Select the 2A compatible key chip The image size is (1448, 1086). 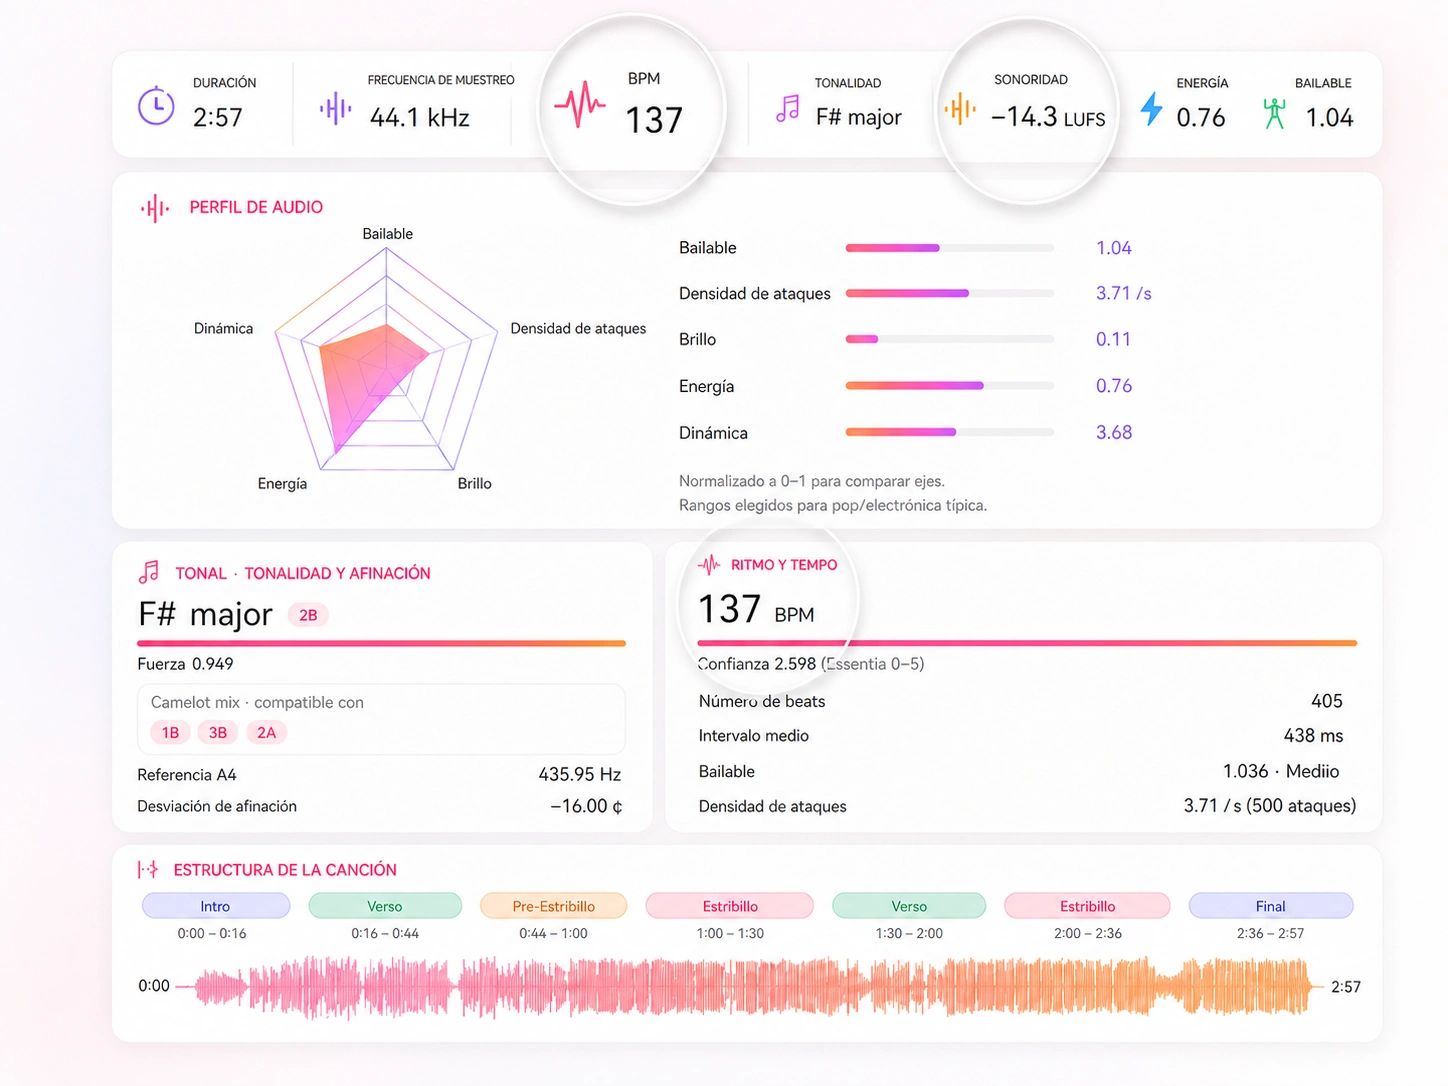coord(266,733)
